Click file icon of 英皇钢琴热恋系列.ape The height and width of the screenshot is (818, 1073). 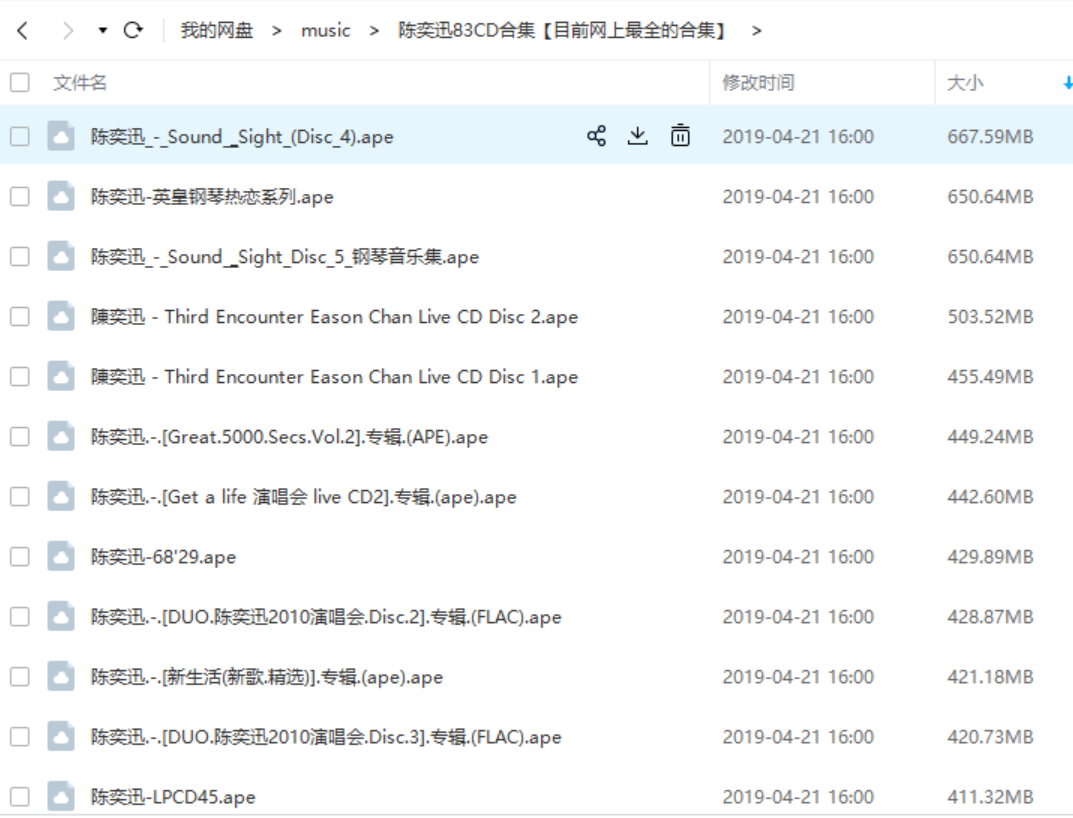(x=61, y=196)
